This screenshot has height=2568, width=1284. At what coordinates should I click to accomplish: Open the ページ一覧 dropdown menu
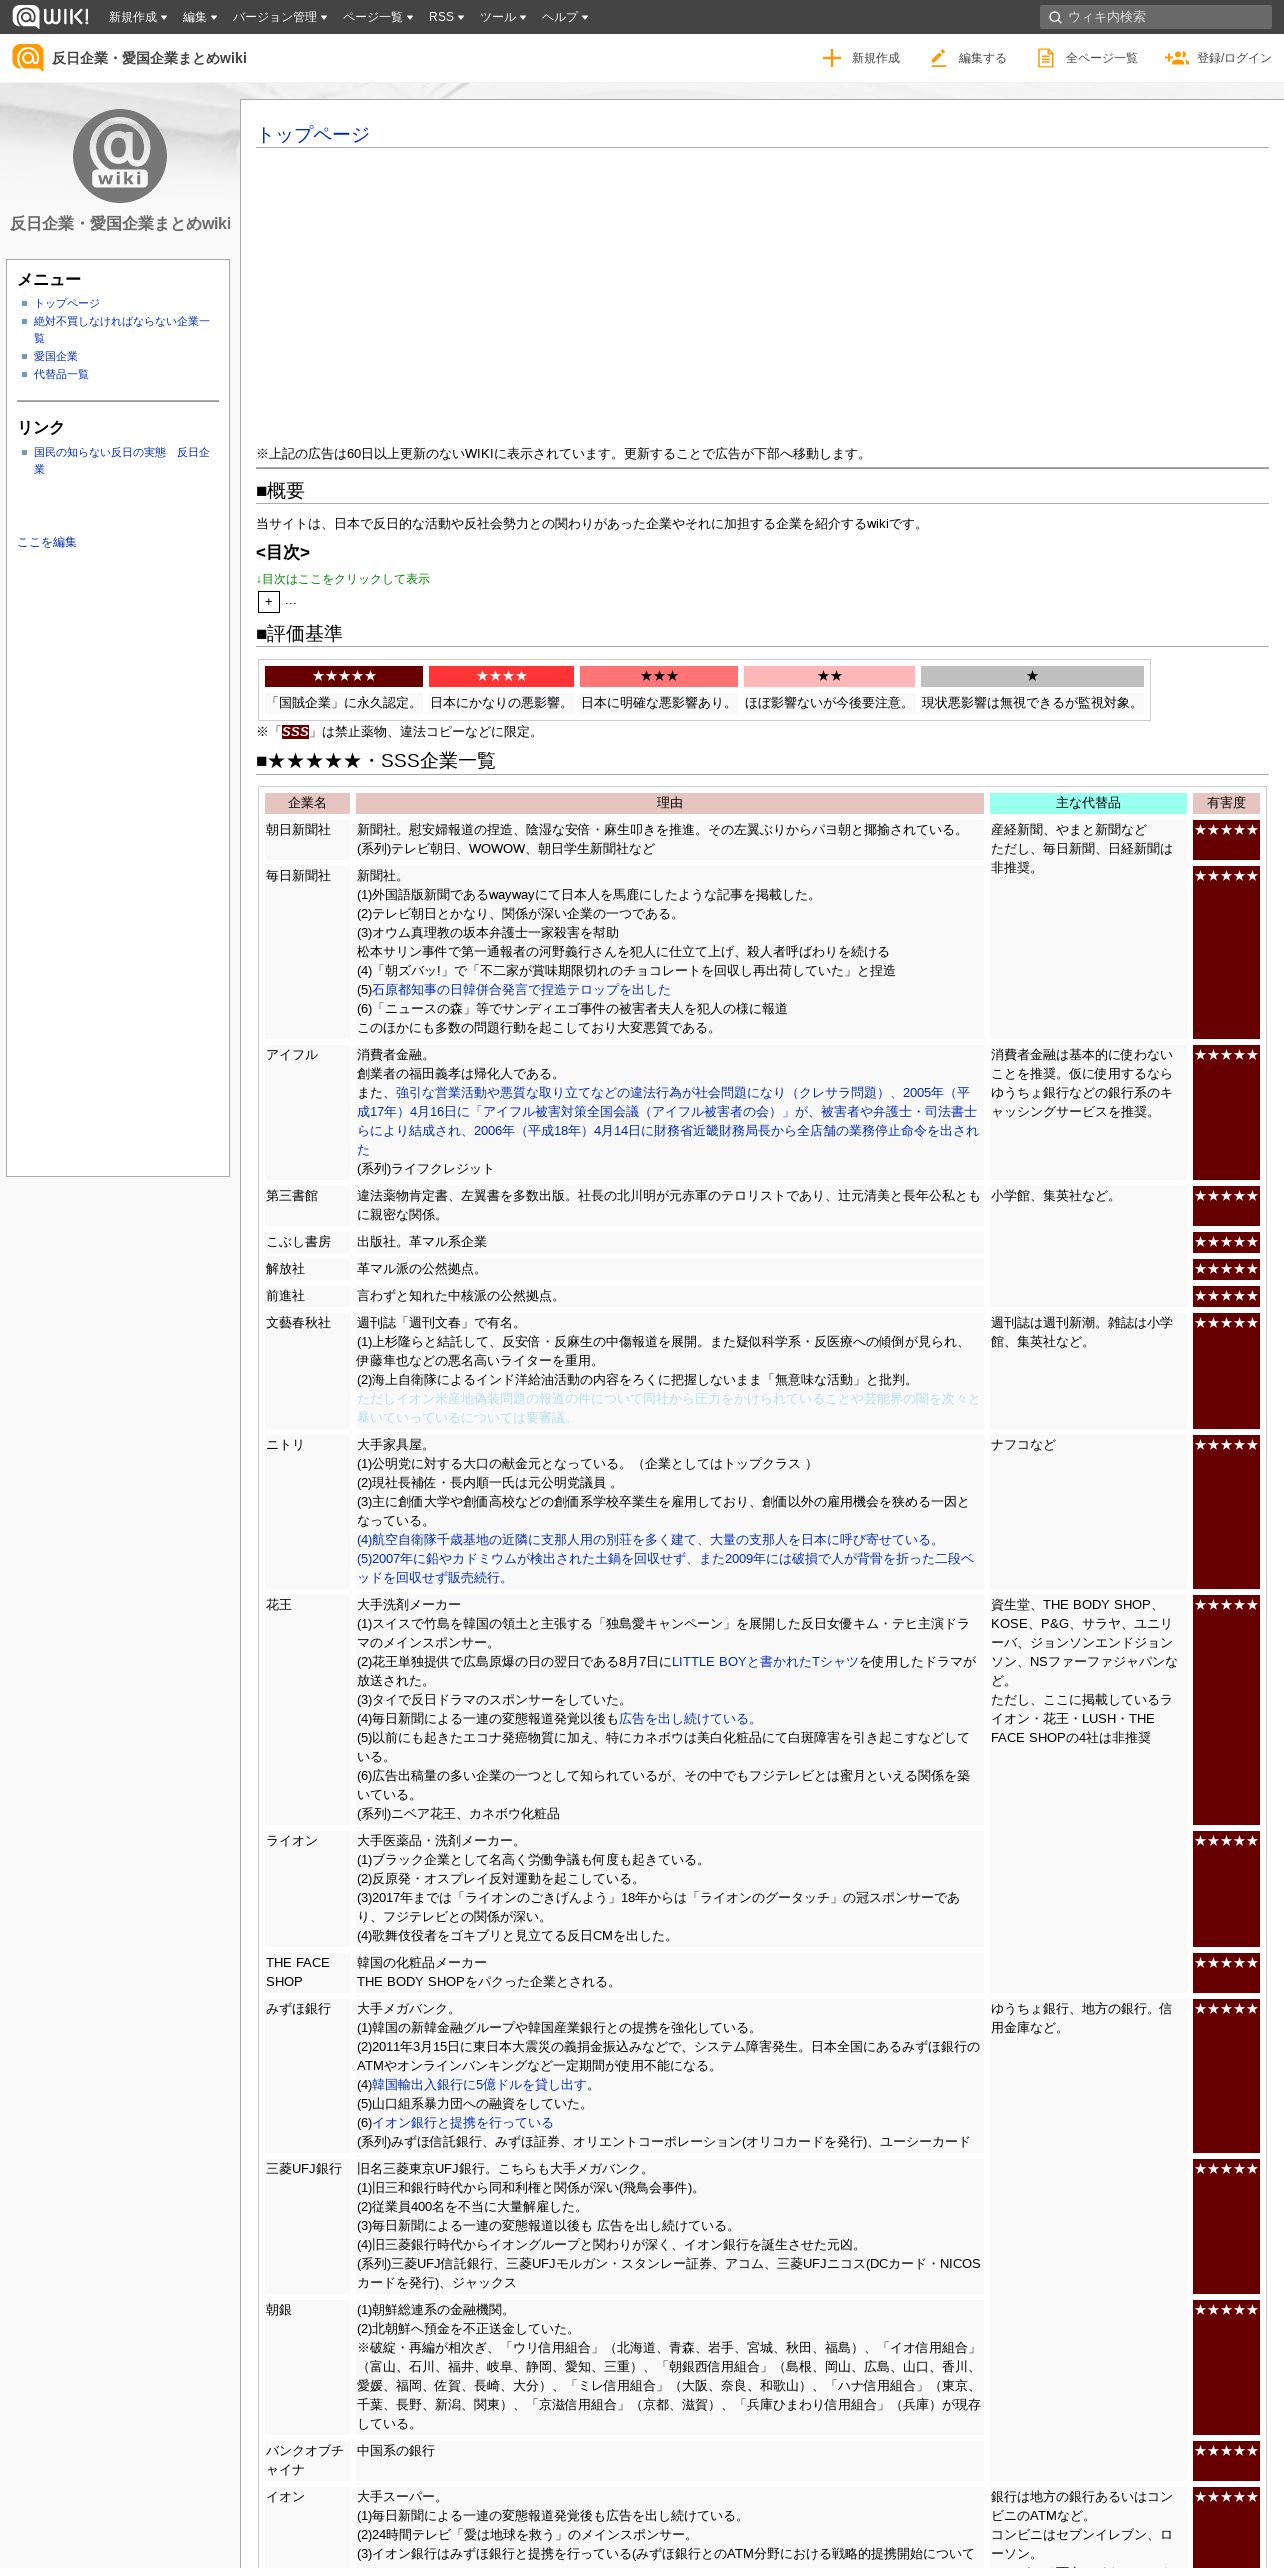coord(378,17)
